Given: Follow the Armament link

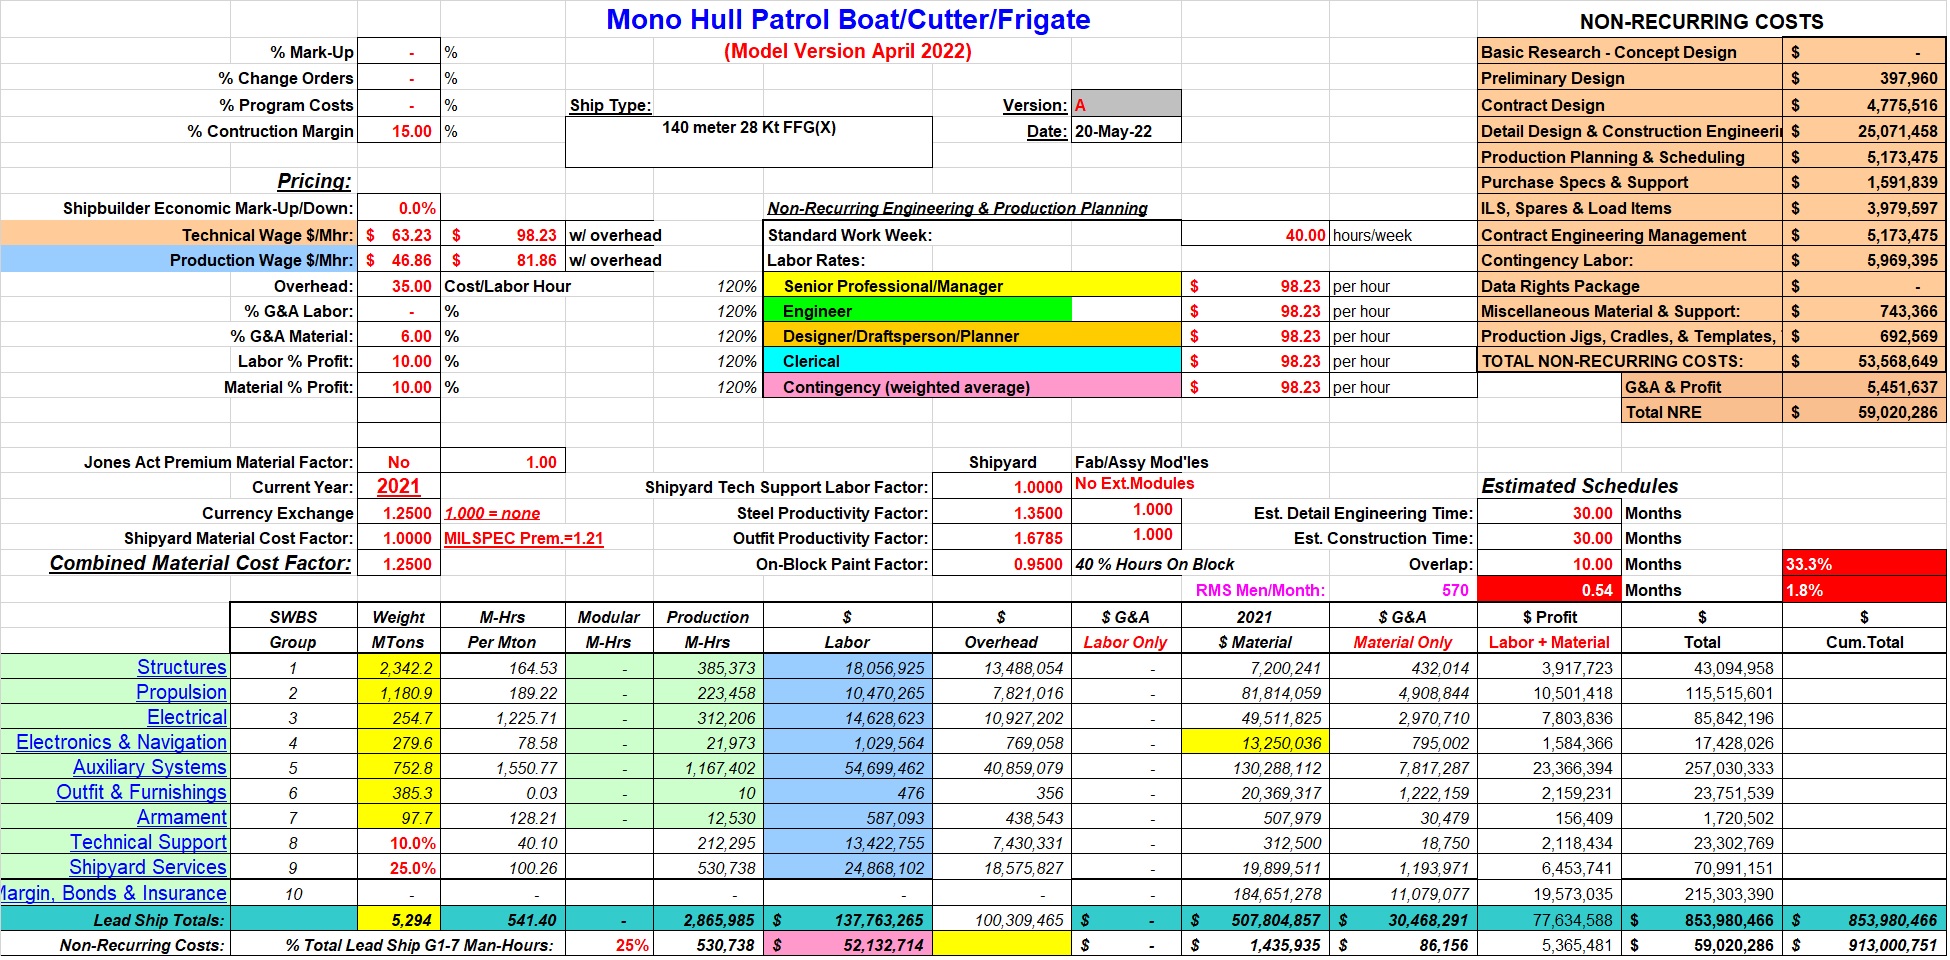Looking at the screenshot, I should click(x=182, y=817).
